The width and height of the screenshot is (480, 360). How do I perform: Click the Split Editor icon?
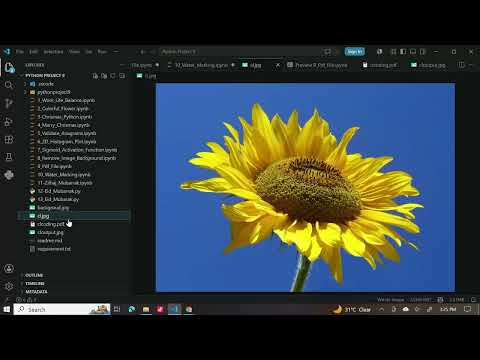pos(462,65)
